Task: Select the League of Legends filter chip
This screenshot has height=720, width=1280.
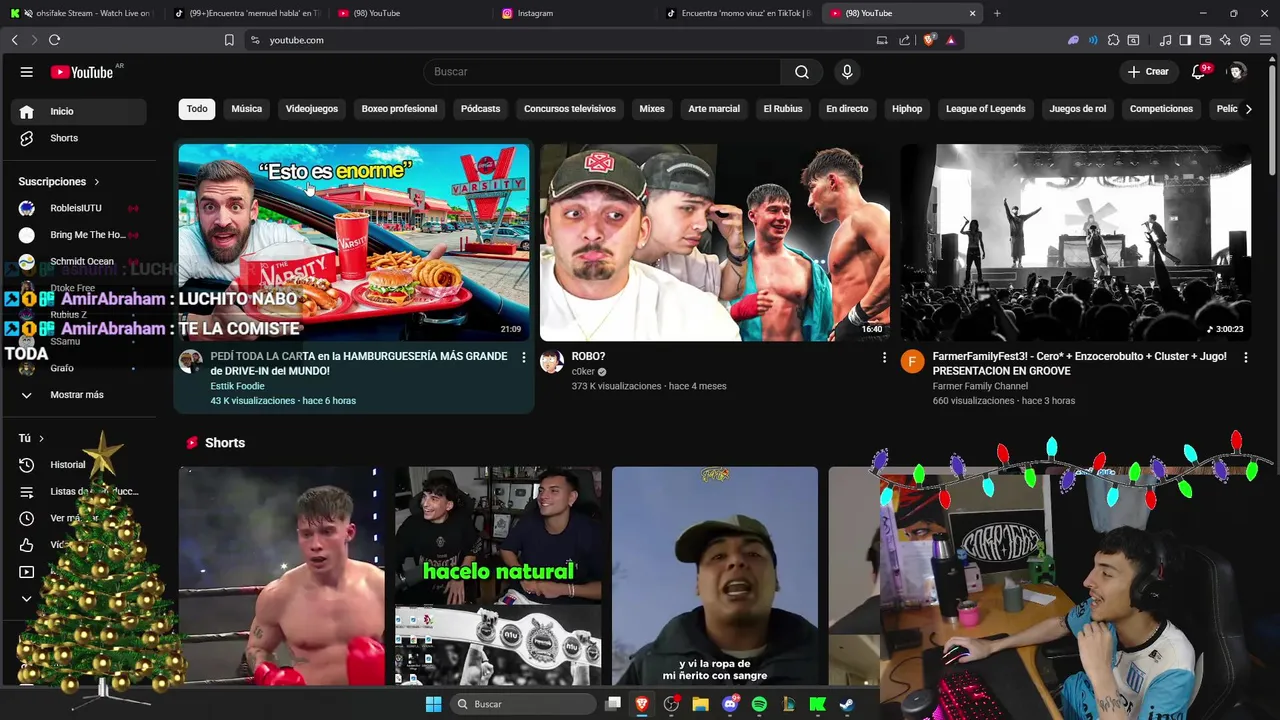Action: click(x=986, y=109)
